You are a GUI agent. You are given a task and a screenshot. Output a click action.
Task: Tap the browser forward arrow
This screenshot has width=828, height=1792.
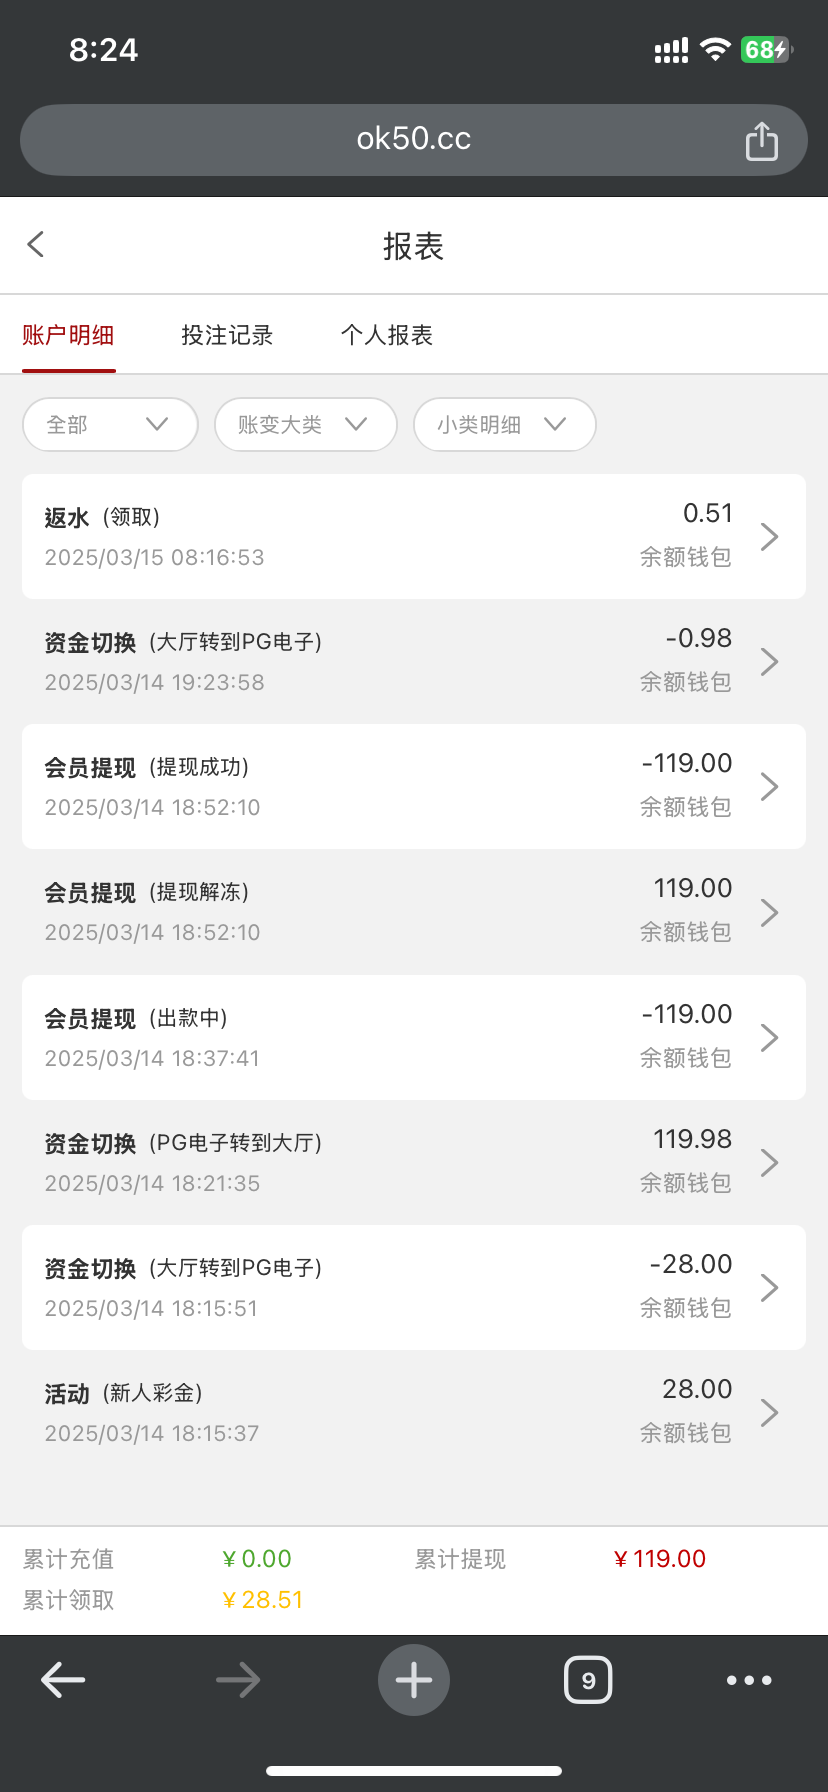tap(238, 1680)
